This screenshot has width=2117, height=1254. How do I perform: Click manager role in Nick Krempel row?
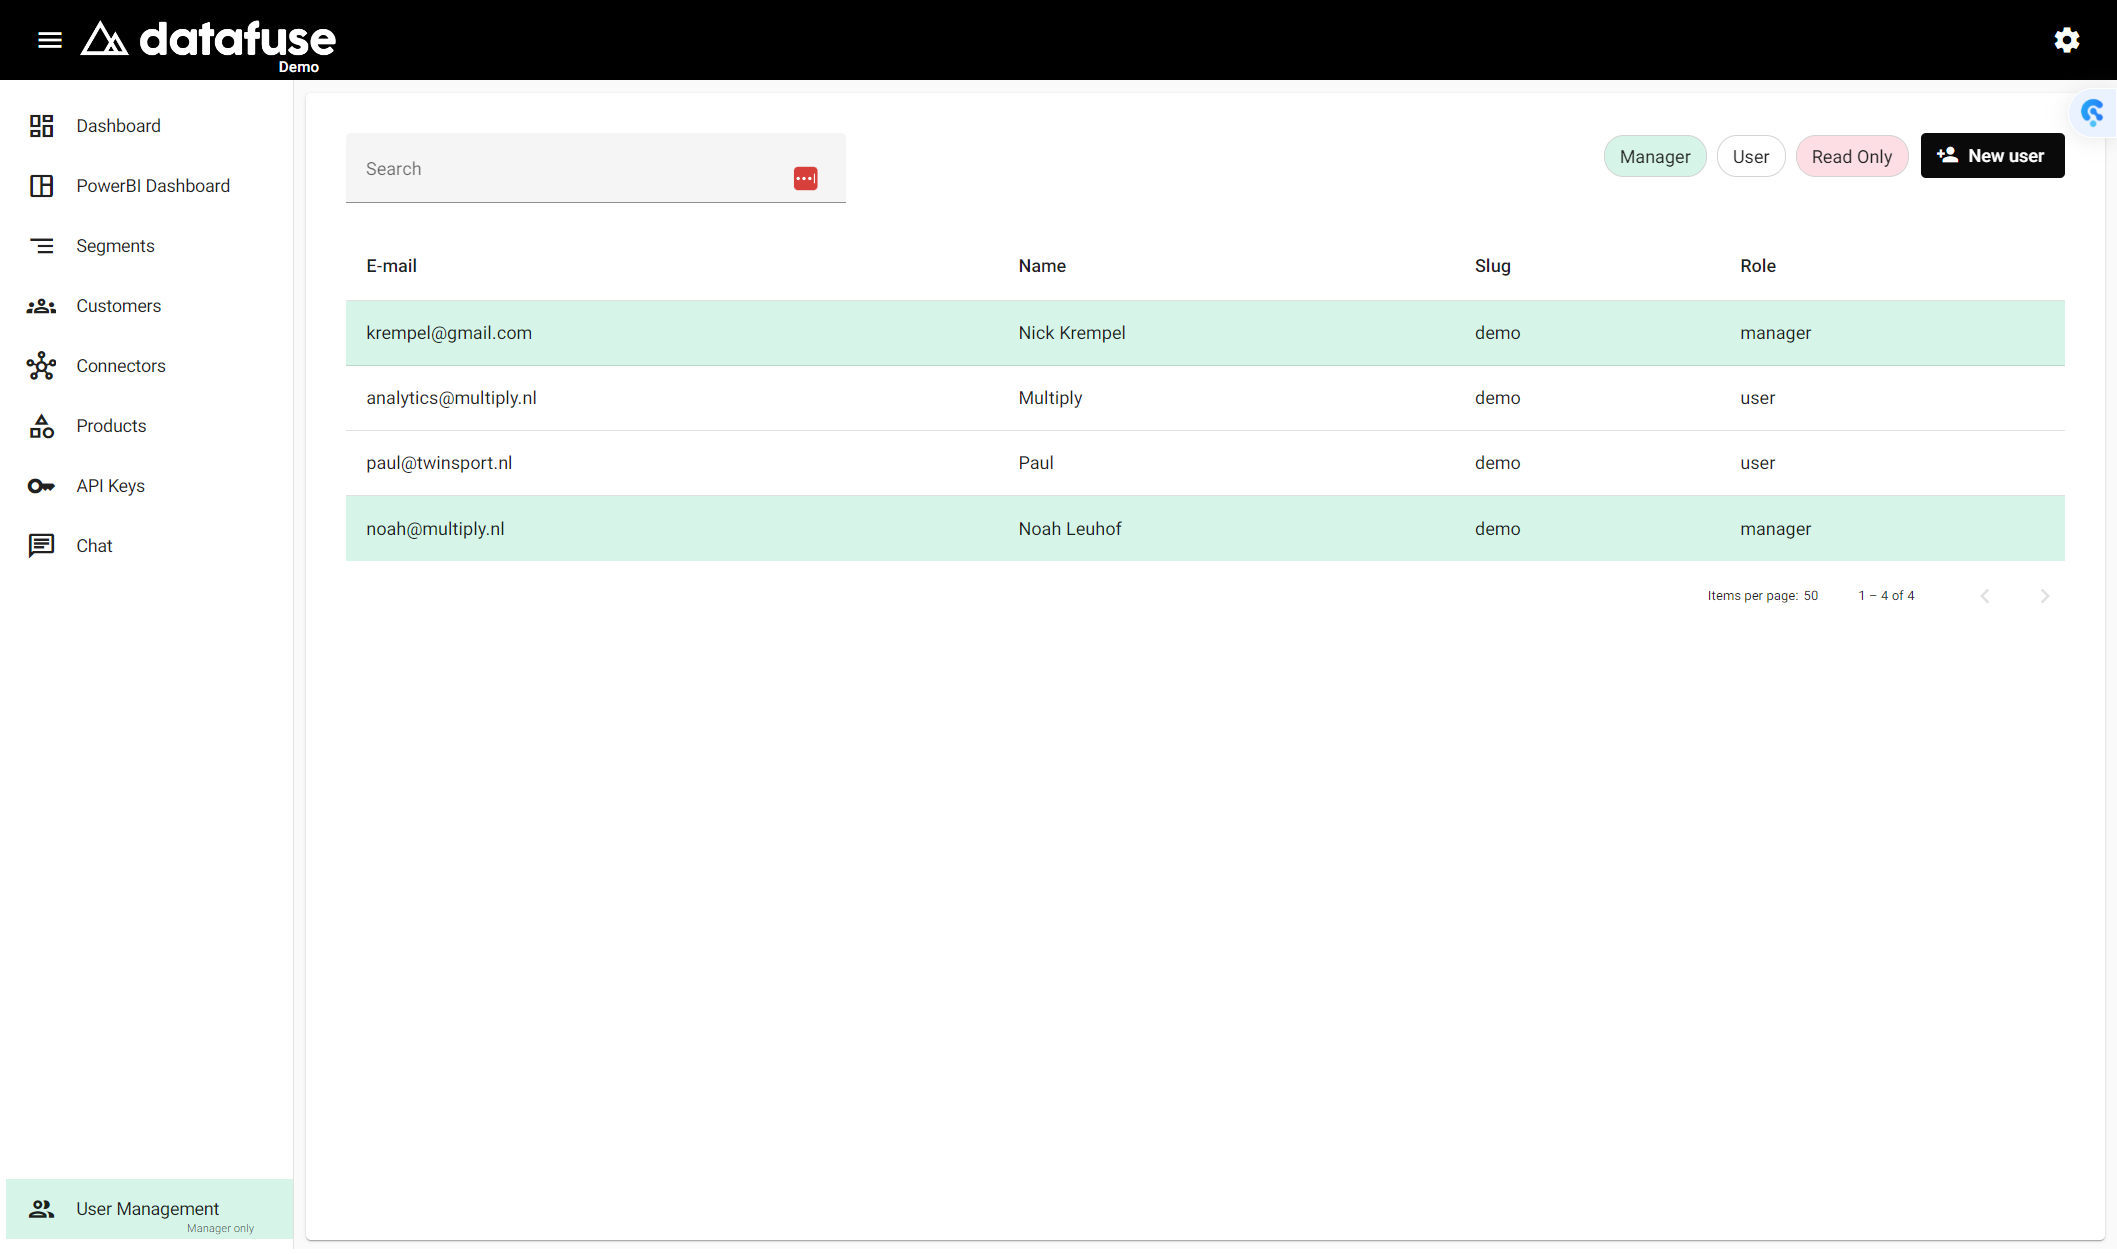pyautogui.click(x=1775, y=333)
